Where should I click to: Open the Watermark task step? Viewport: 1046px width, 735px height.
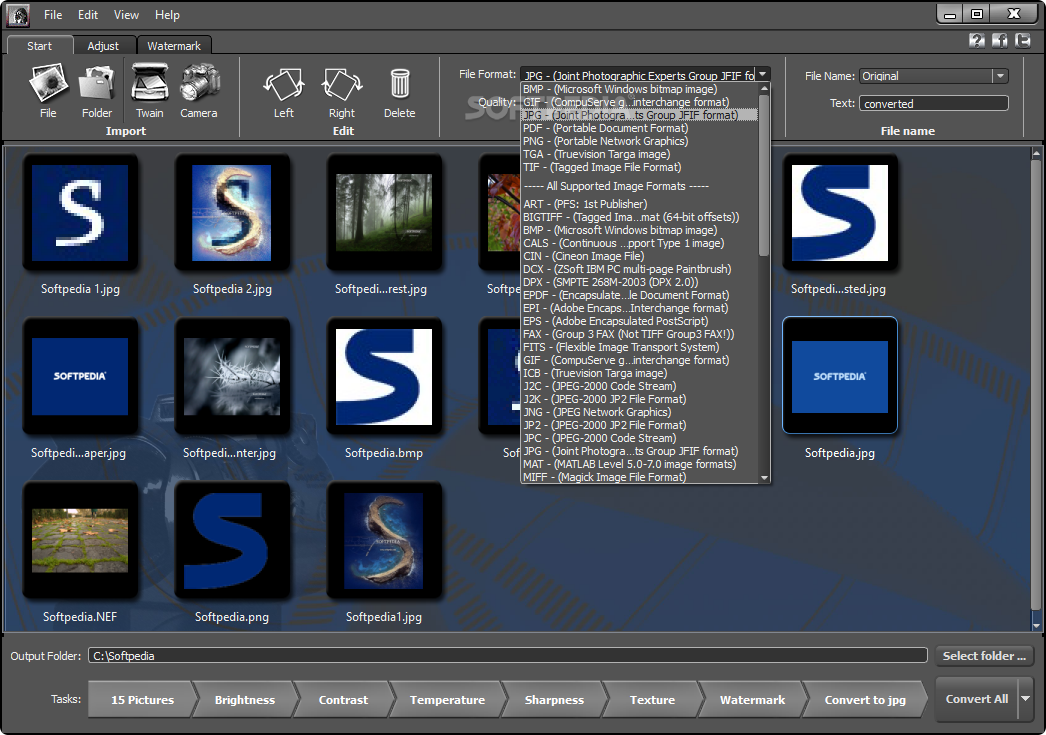[752, 700]
